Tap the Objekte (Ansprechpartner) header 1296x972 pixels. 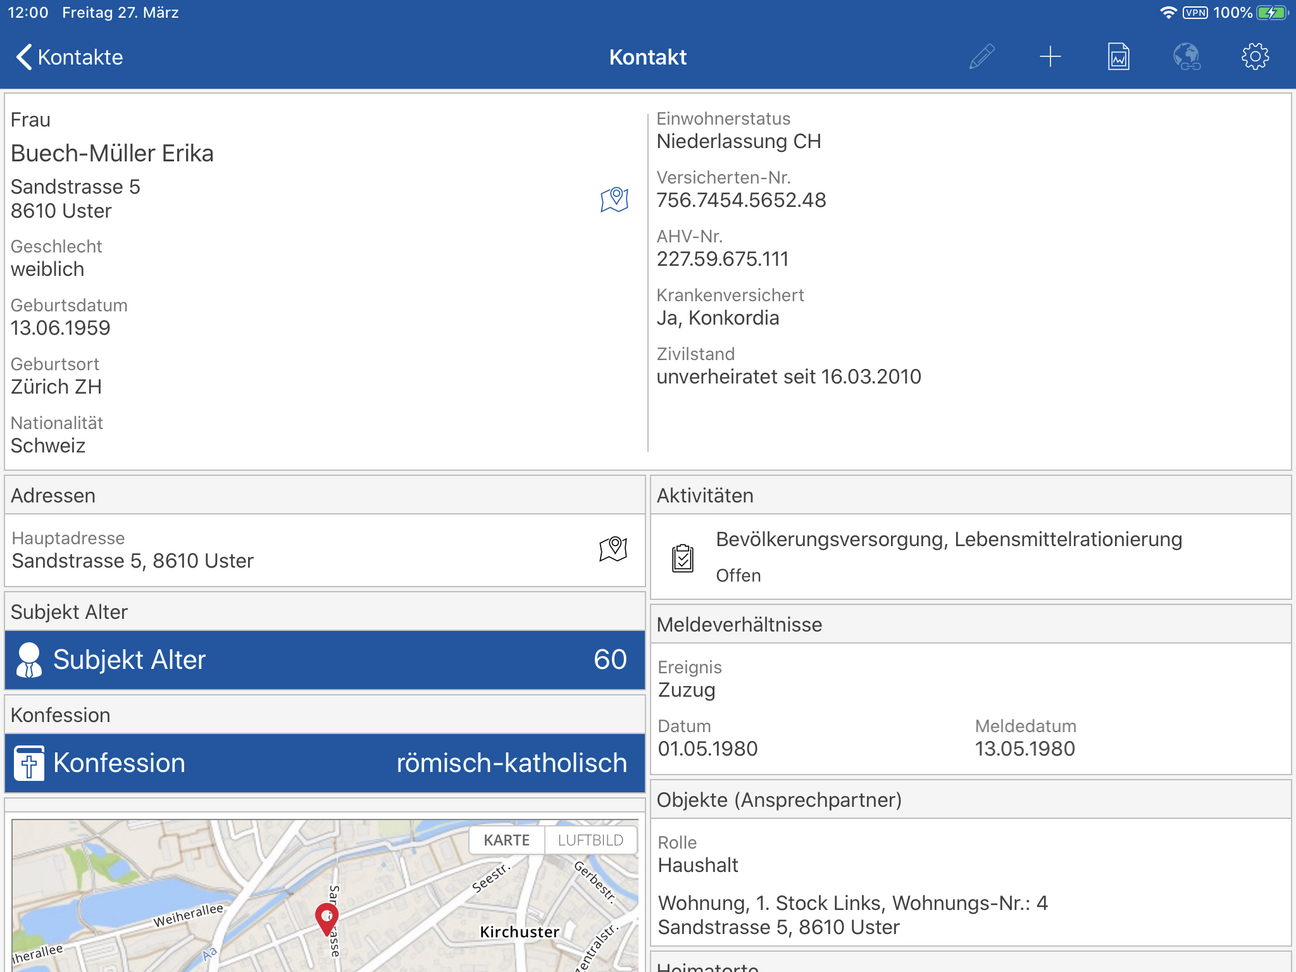tap(970, 800)
